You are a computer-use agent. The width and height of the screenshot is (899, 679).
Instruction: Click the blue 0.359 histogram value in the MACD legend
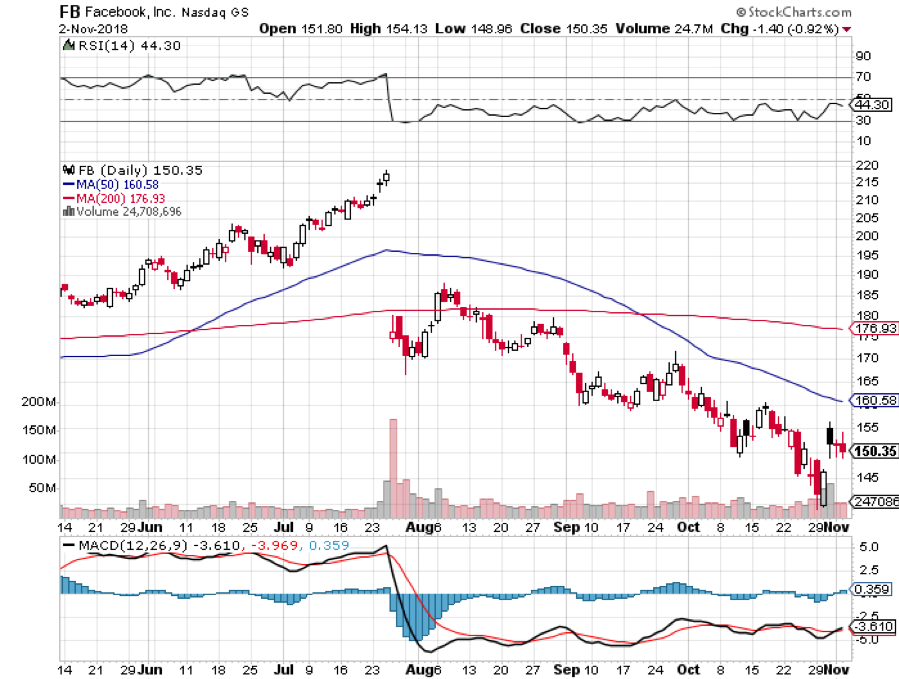(329, 545)
